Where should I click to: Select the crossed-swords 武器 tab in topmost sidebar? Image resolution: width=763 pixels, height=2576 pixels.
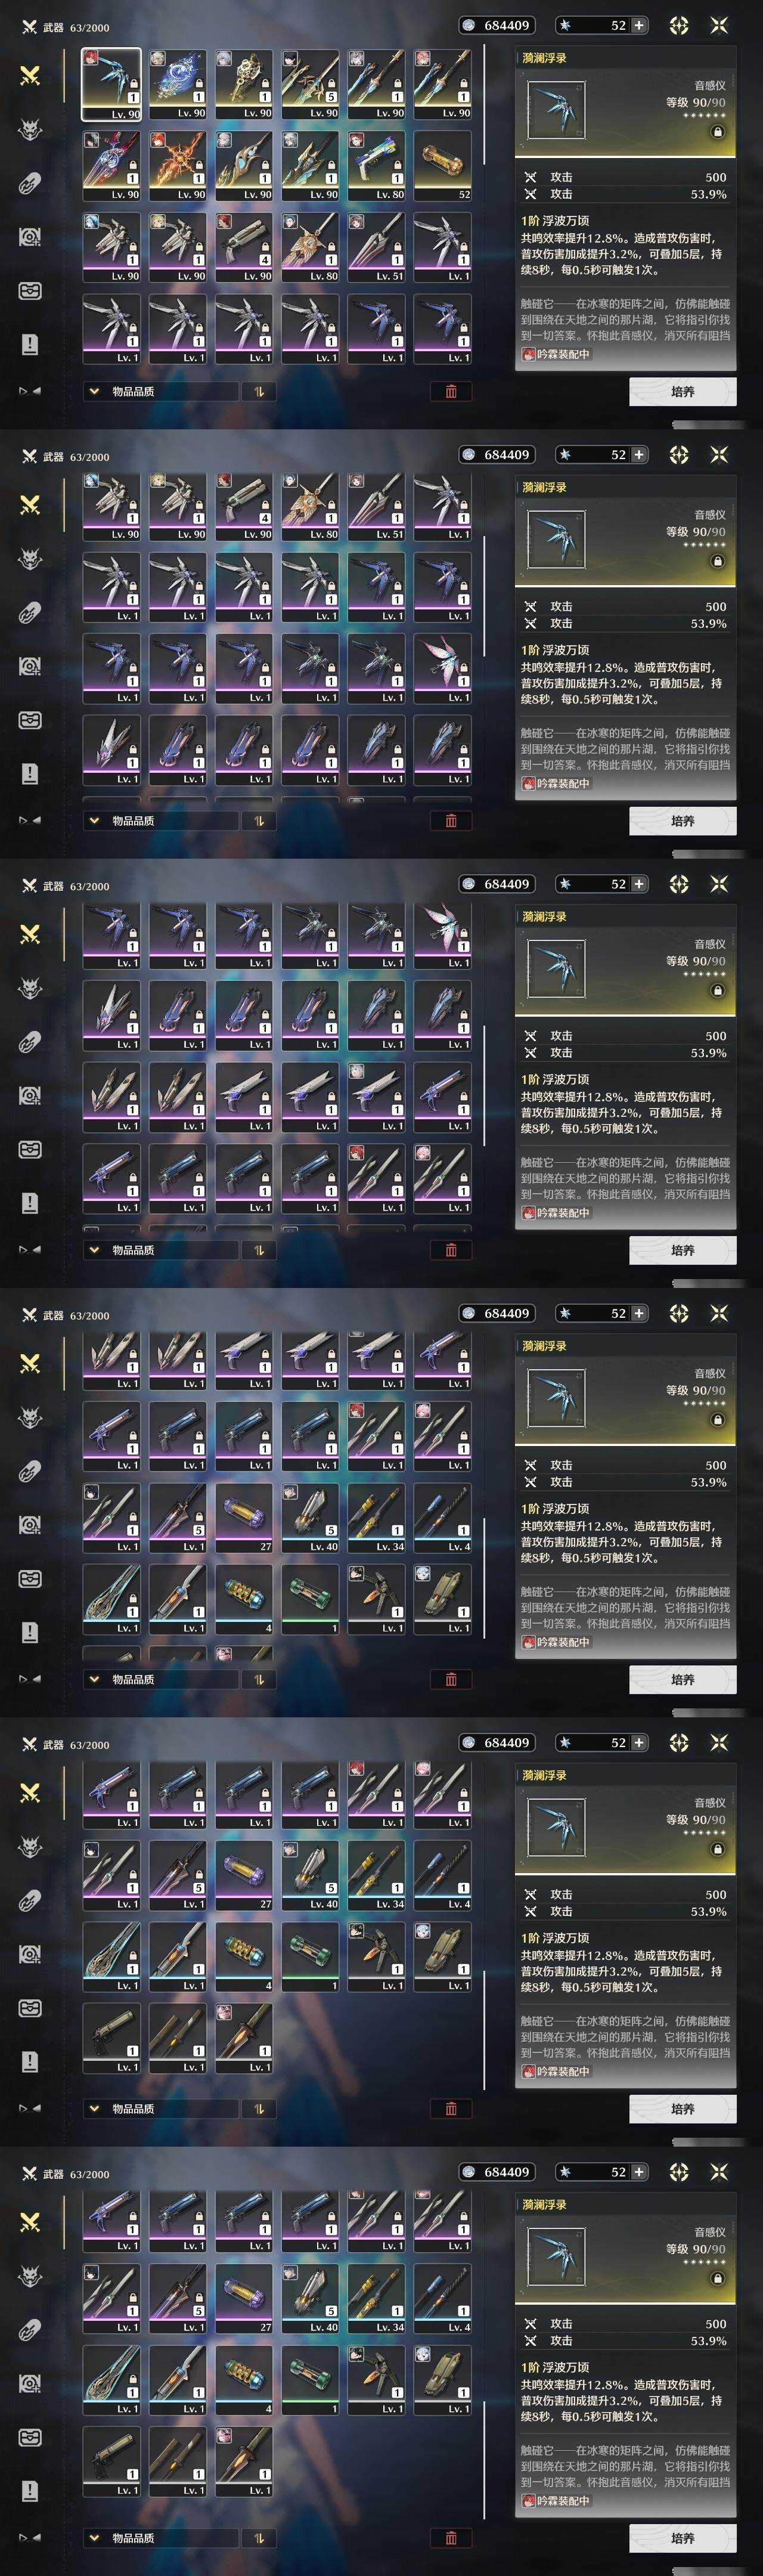coord(30,75)
